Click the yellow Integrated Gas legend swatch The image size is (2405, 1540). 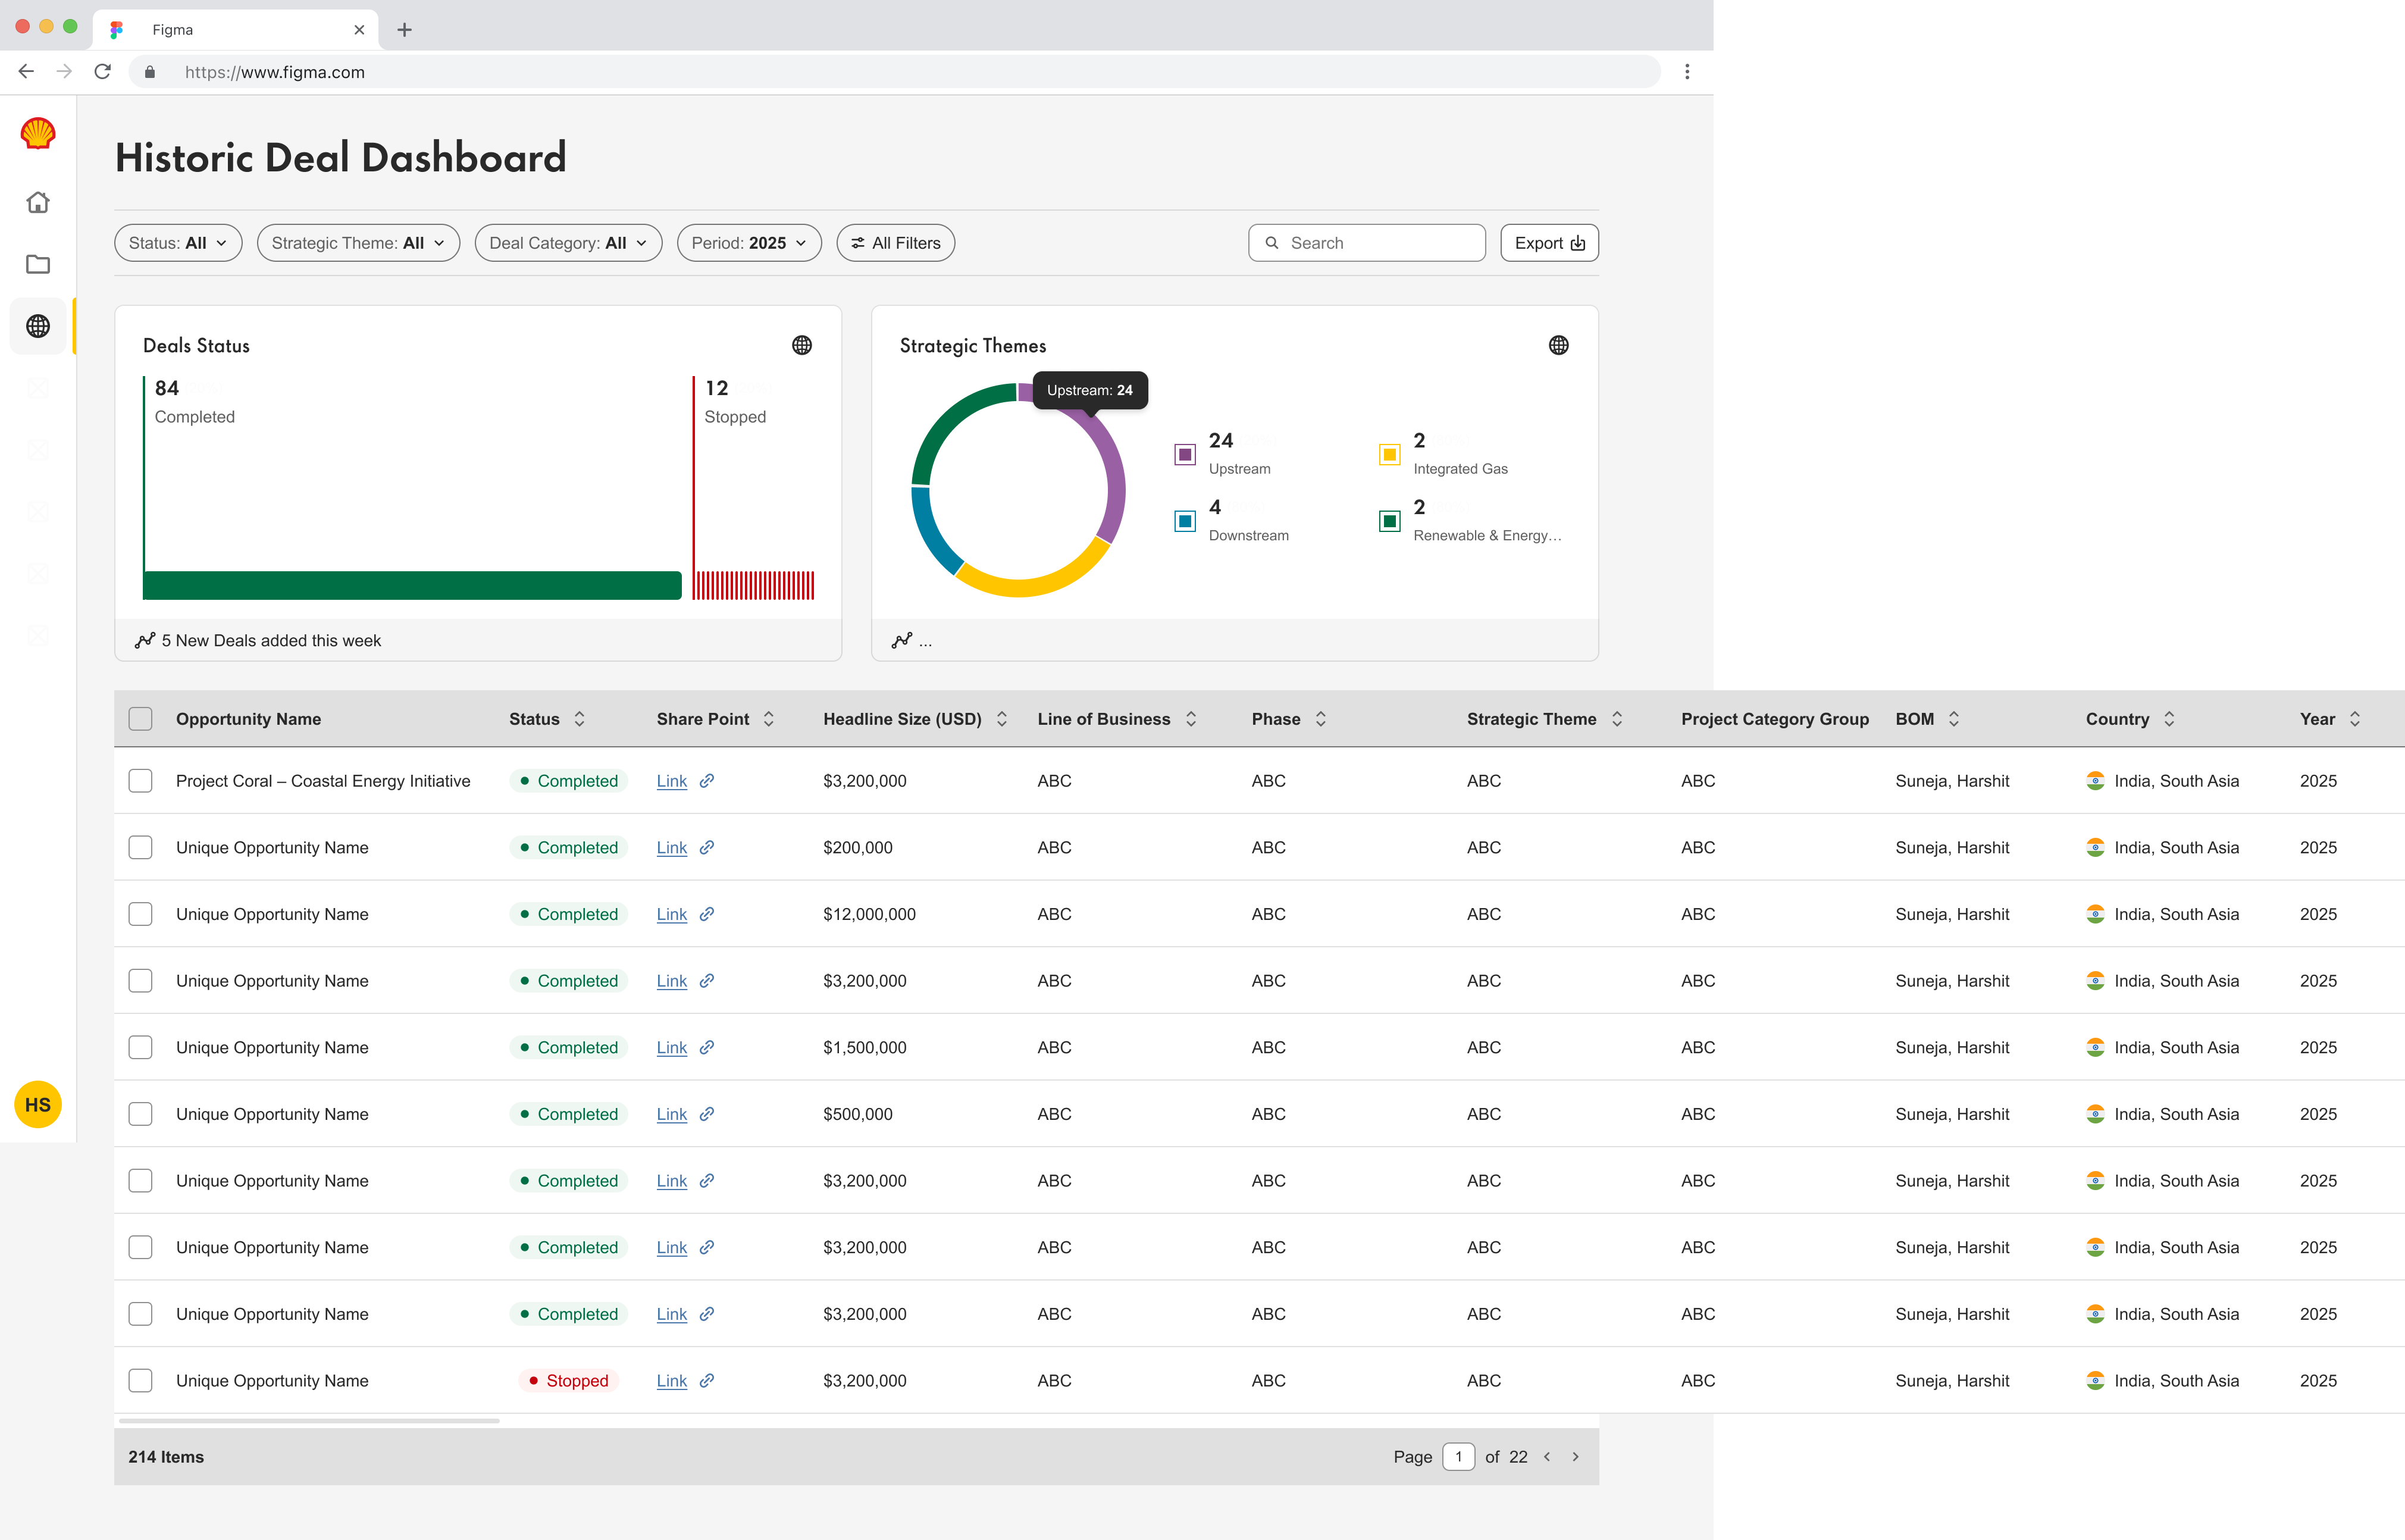click(1389, 455)
